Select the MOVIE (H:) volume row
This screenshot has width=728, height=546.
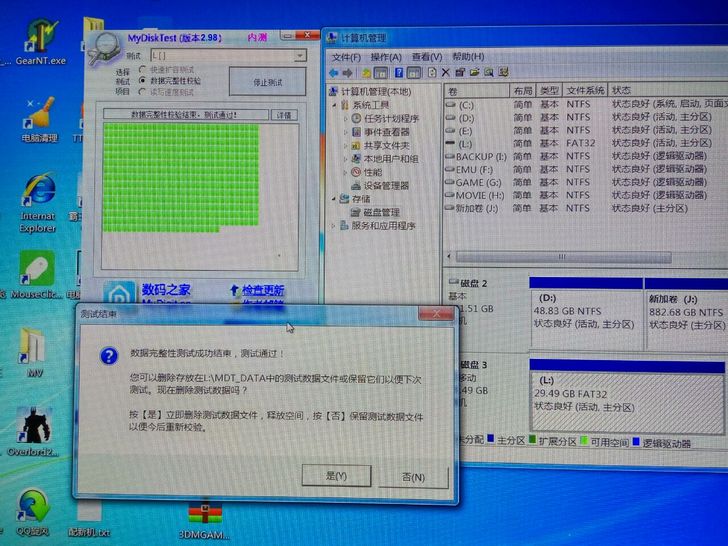pos(586,195)
